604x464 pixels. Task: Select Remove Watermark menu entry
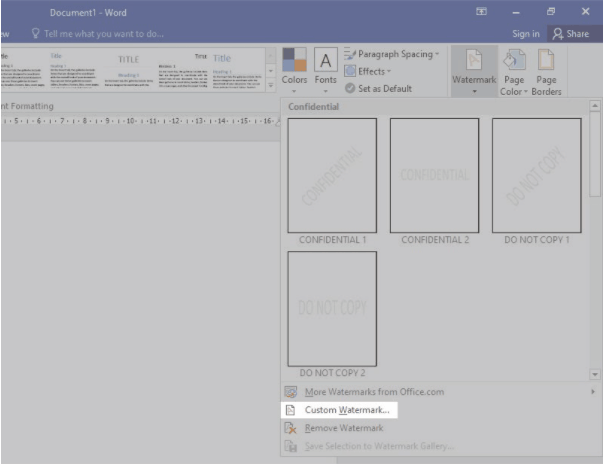(x=342, y=428)
